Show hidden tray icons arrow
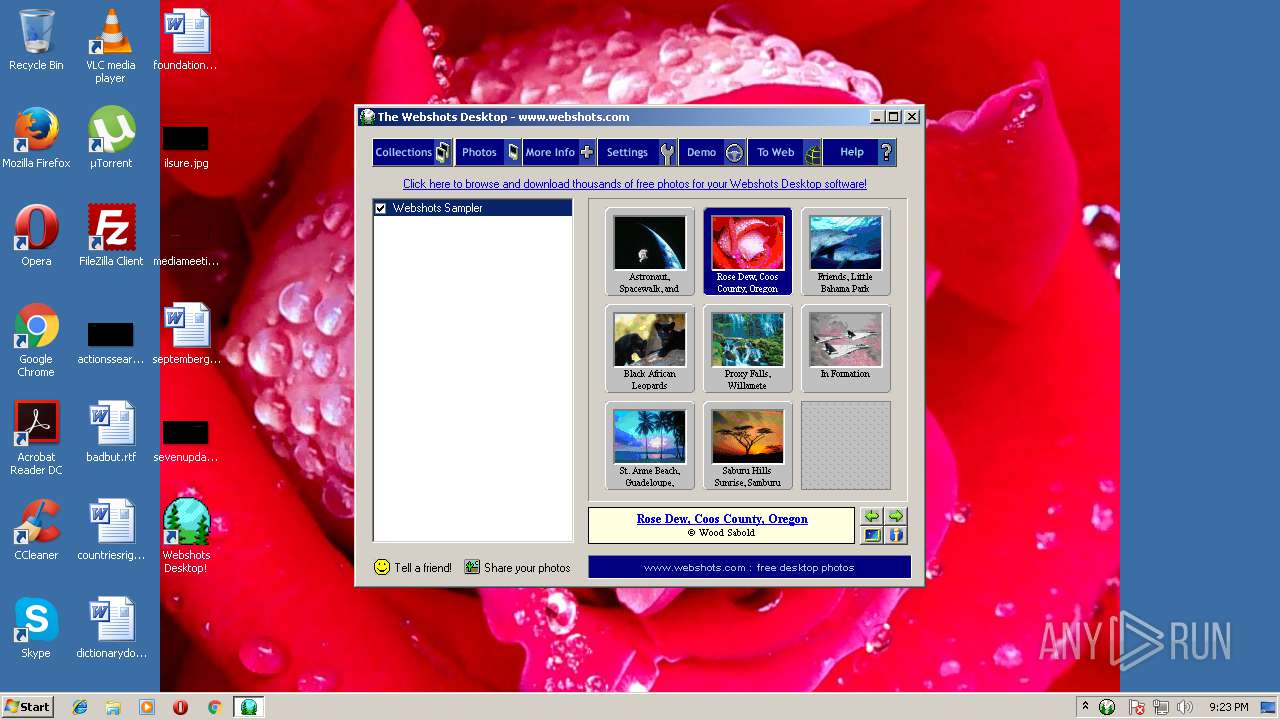1280x720 pixels. [1085, 707]
